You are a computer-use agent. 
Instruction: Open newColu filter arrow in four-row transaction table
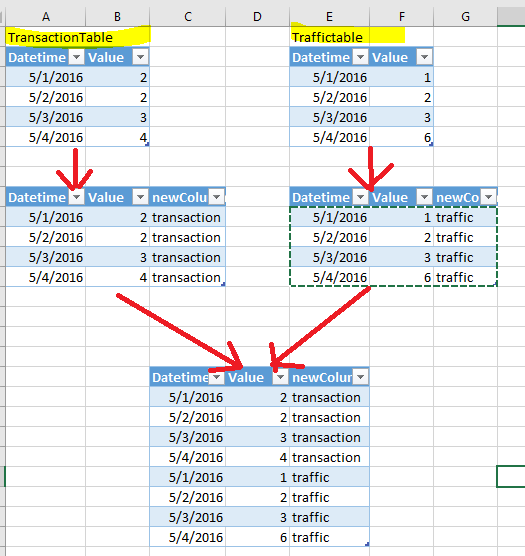(217, 197)
